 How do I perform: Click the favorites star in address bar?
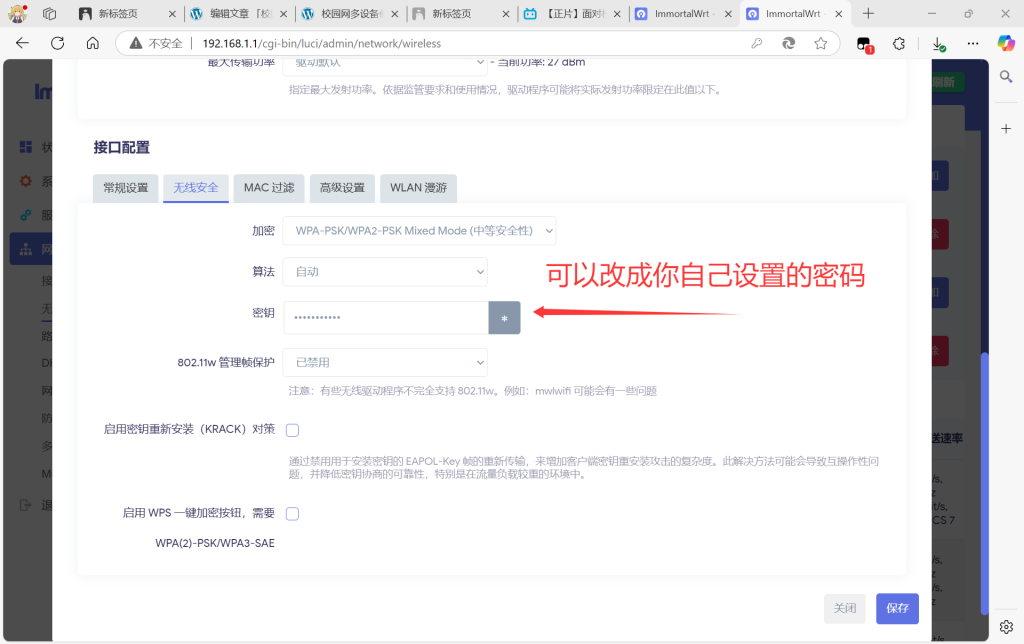(x=820, y=44)
